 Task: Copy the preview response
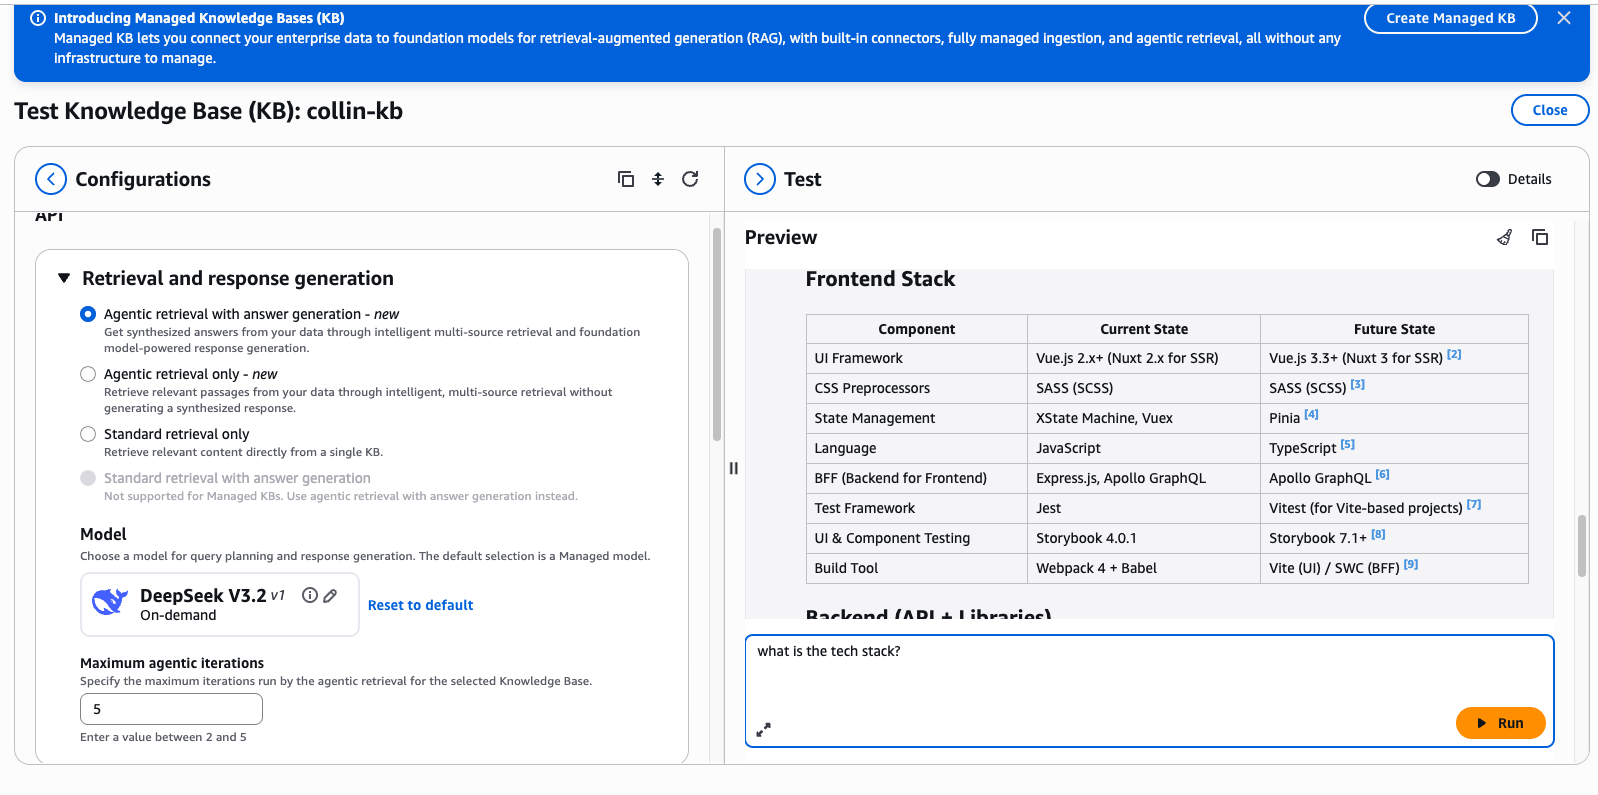(x=1540, y=237)
